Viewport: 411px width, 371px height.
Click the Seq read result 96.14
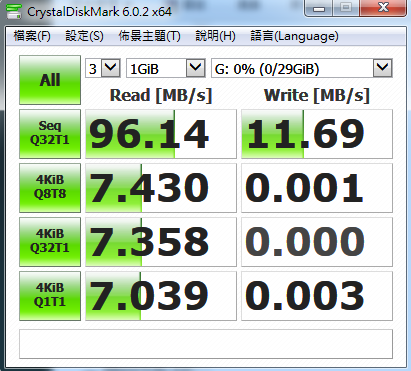click(161, 134)
